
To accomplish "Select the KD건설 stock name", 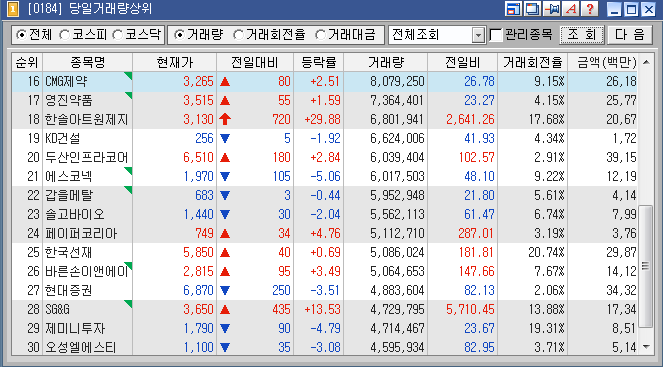I will 62,139.
